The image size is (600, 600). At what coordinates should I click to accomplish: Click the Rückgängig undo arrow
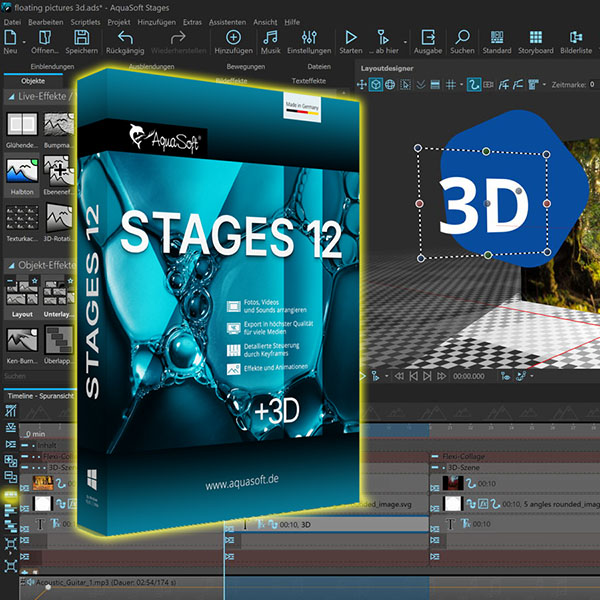click(126, 38)
